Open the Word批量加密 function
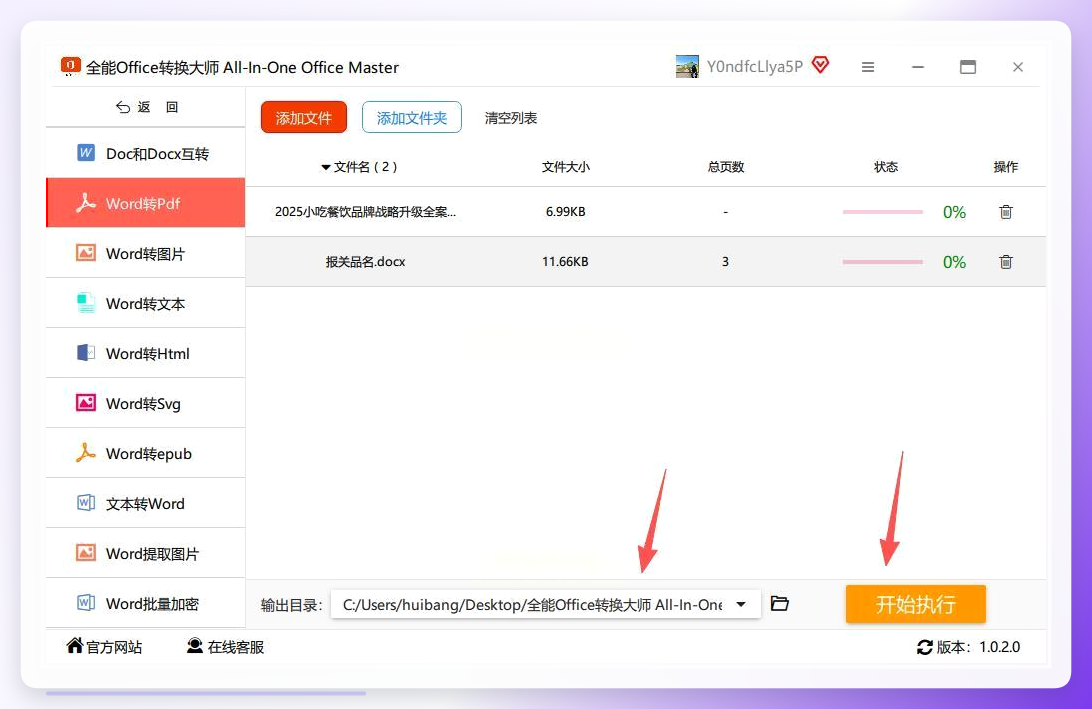 146,603
